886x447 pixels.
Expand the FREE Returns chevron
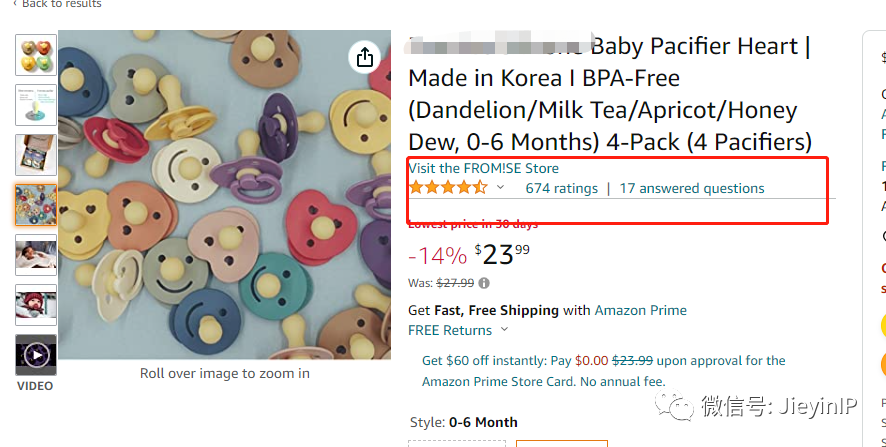(504, 330)
